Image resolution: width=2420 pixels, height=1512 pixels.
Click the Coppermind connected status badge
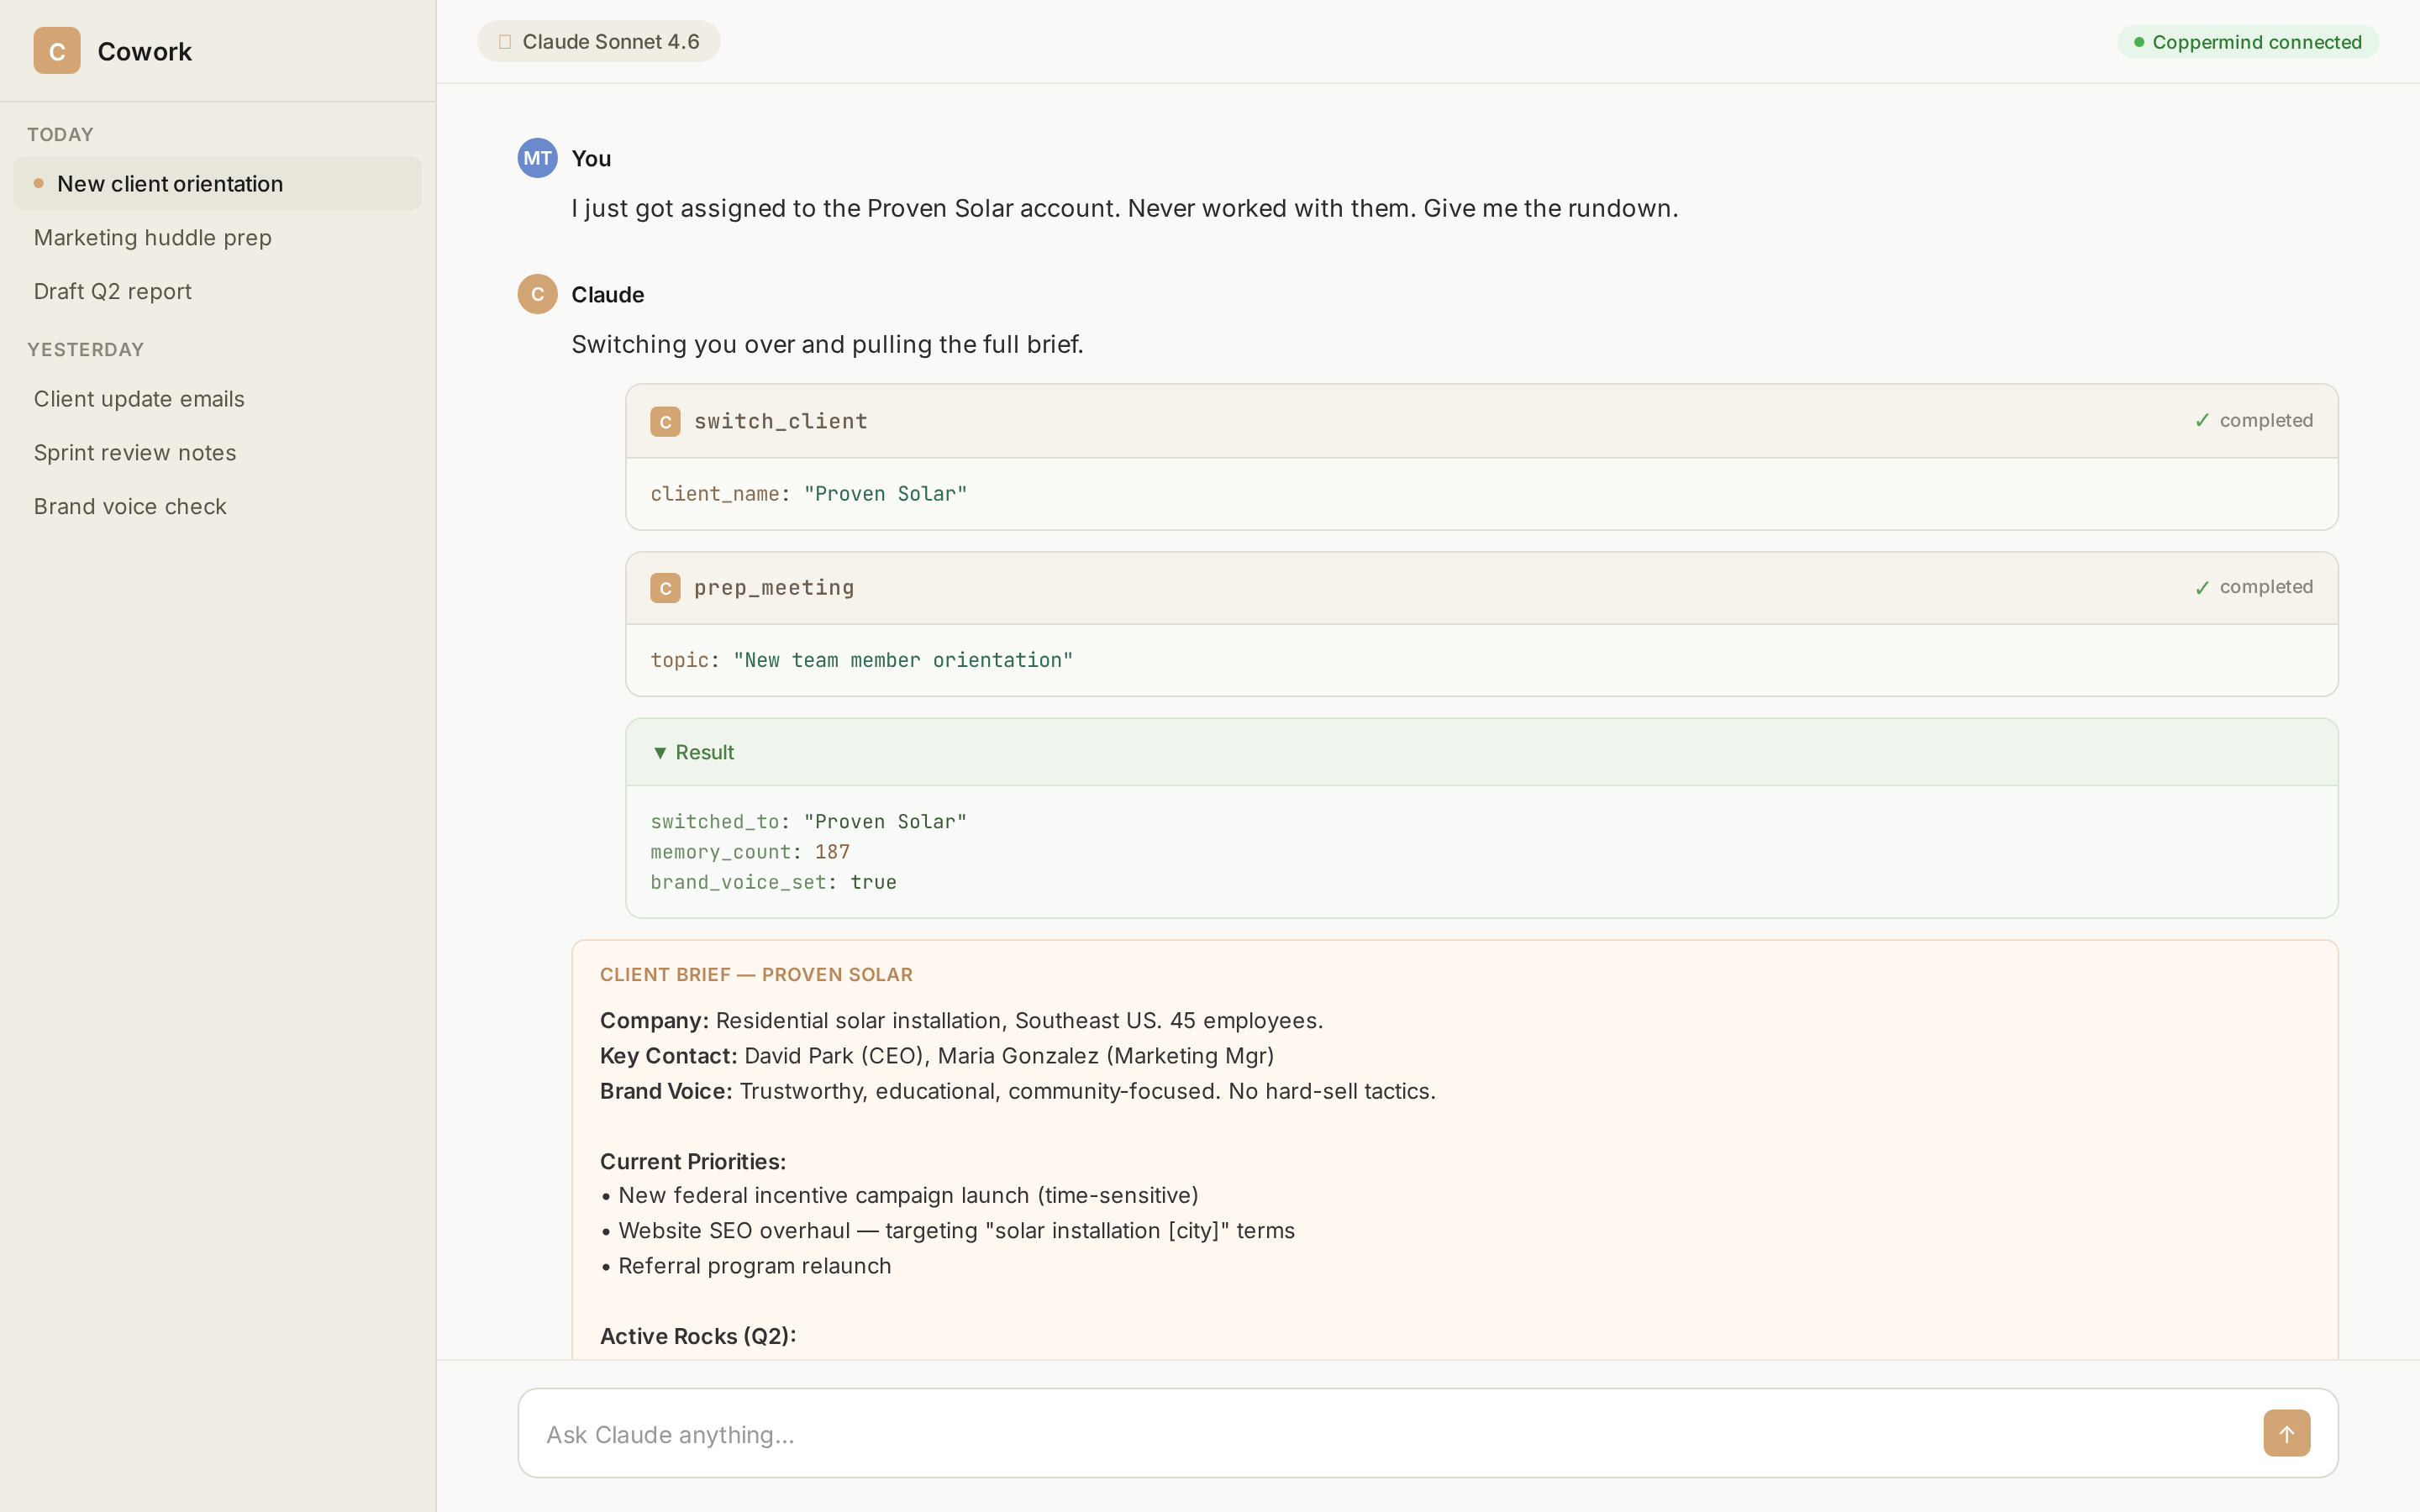(2247, 42)
